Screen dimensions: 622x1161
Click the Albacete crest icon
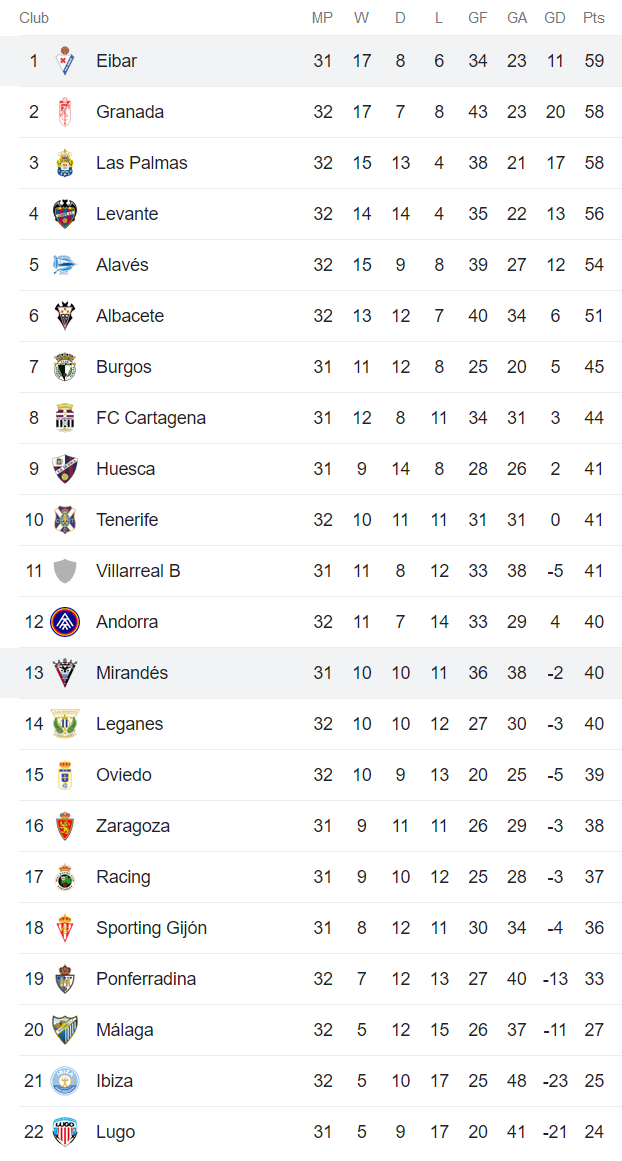coord(63,316)
